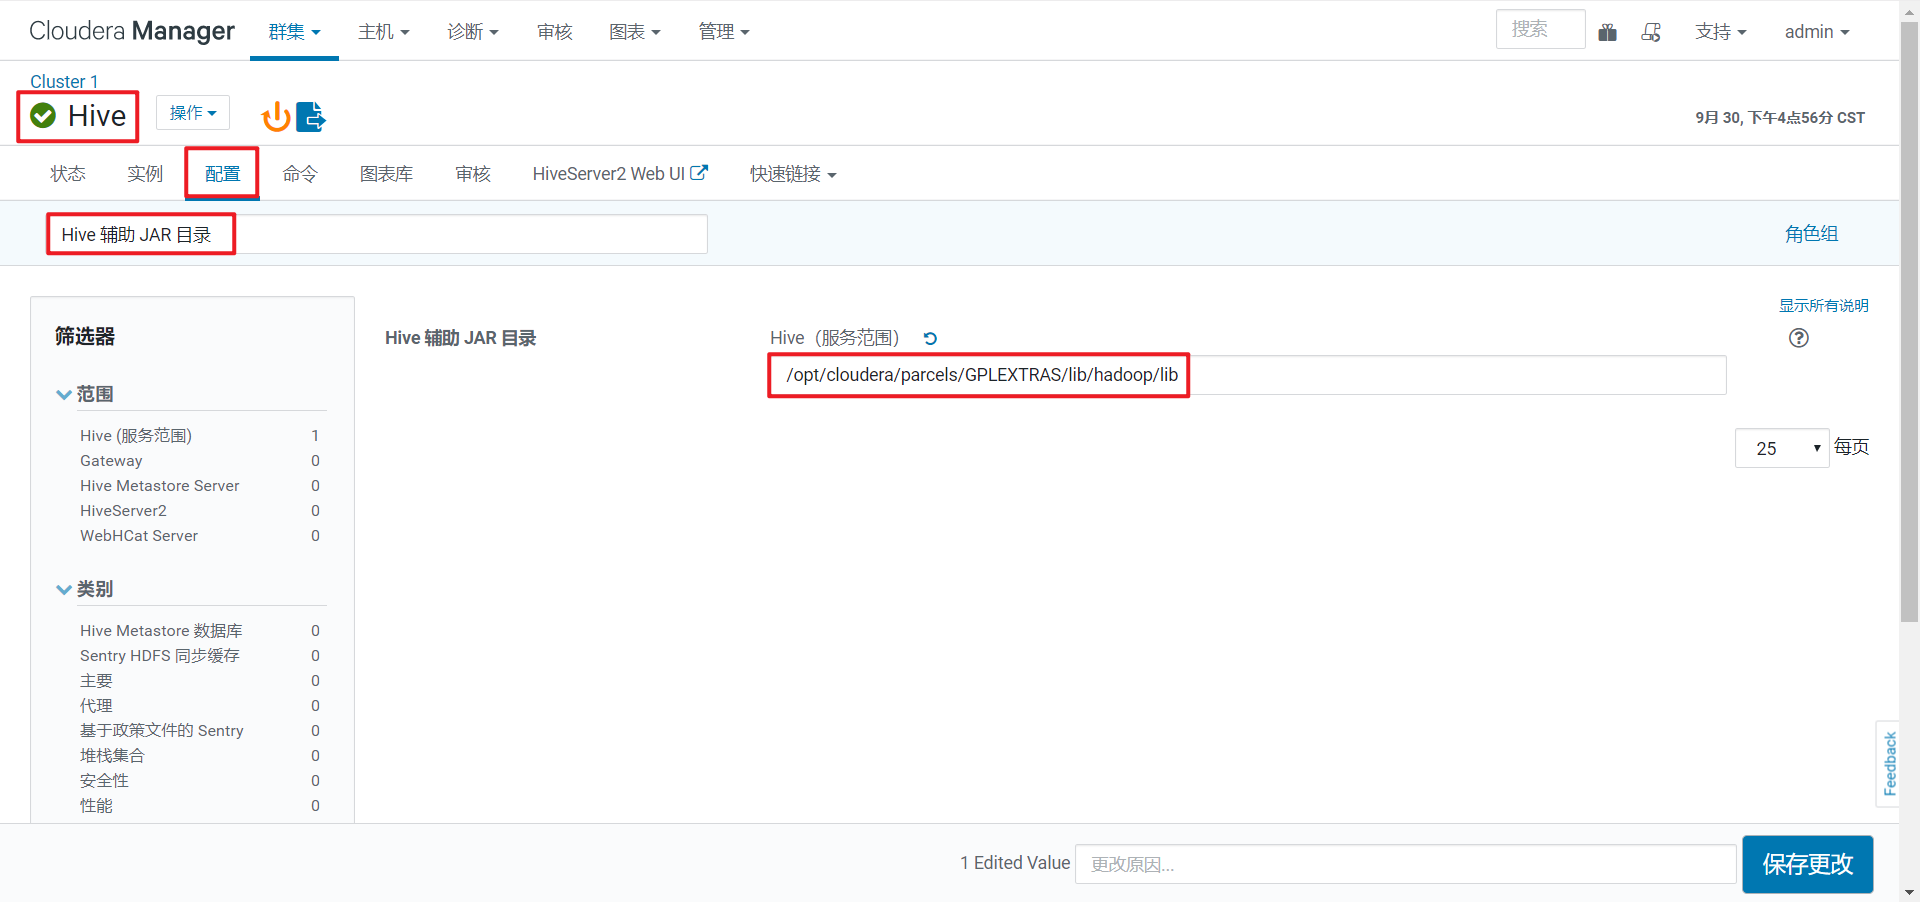Filter by 安全性 category
Image resolution: width=1920 pixels, height=902 pixels.
coord(104,781)
